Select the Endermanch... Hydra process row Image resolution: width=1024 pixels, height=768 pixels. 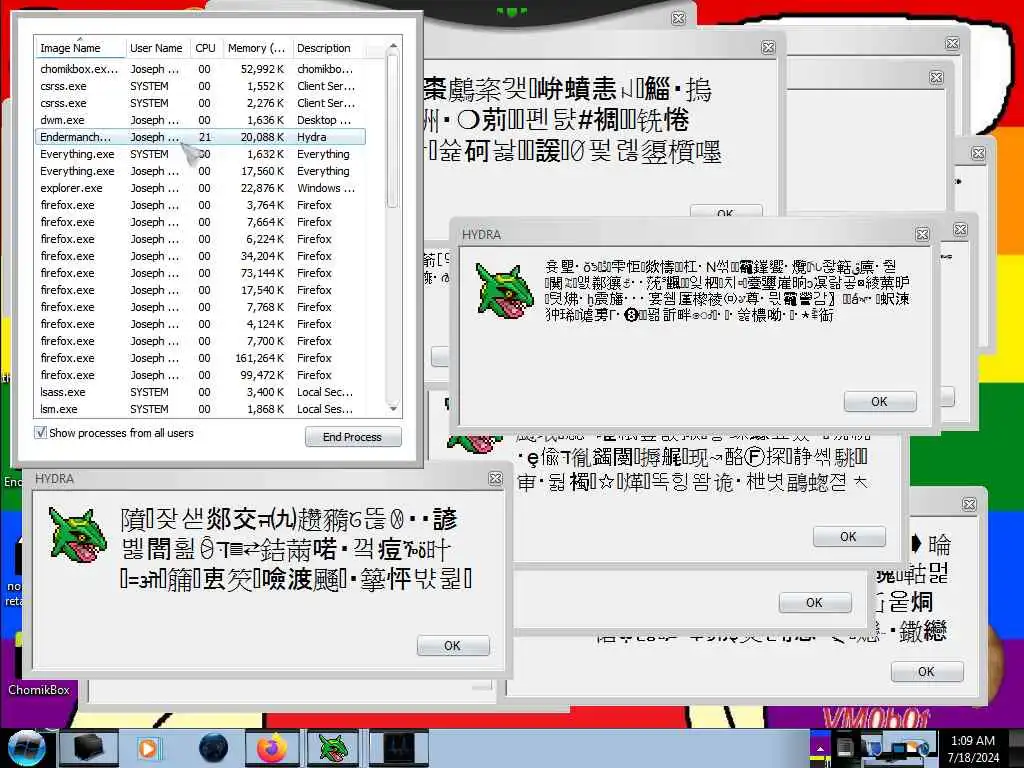pyautogui.click(x=200, y=136)
